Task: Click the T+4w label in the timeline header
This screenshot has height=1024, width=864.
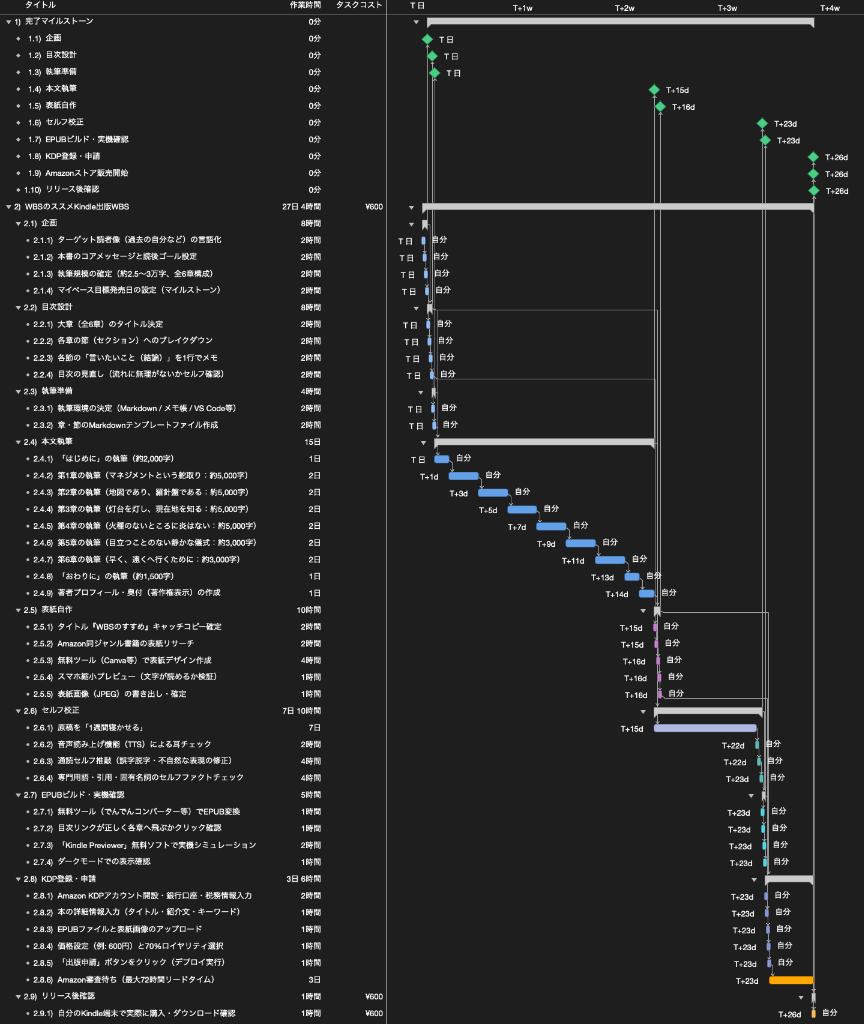Action: click(x=830, y=8)
